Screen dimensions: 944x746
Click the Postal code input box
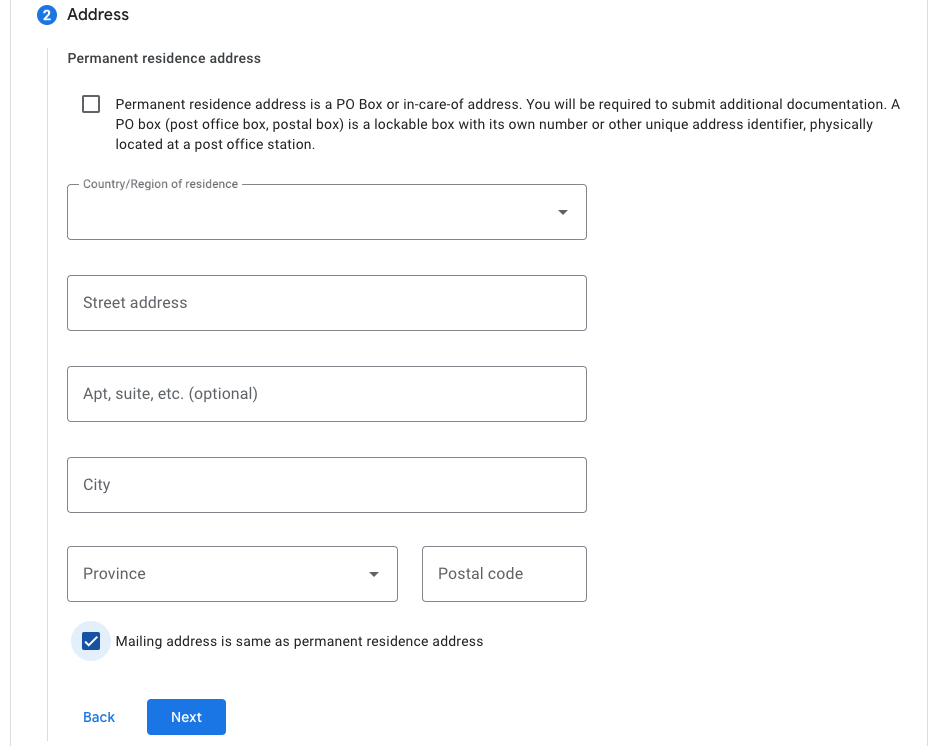pos(505,574)
